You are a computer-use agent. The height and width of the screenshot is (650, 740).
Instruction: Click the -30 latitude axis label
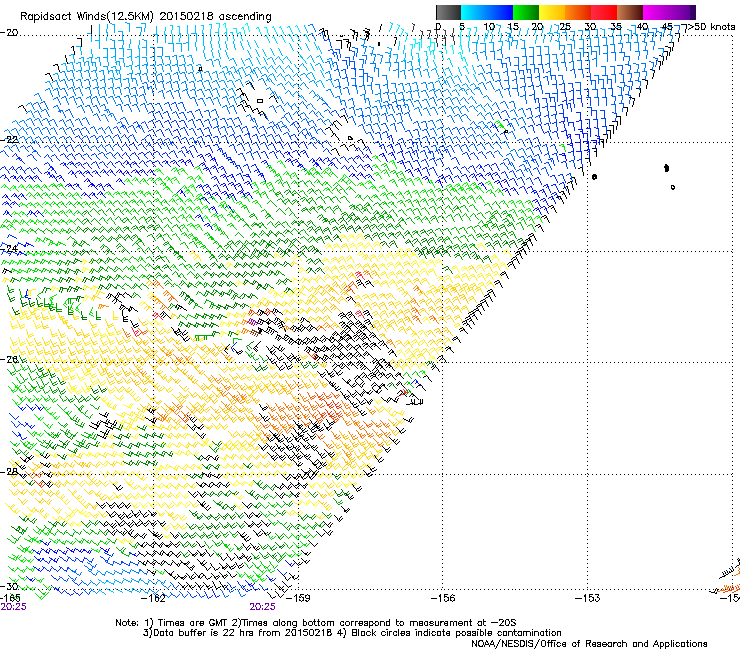click(9, 586)
